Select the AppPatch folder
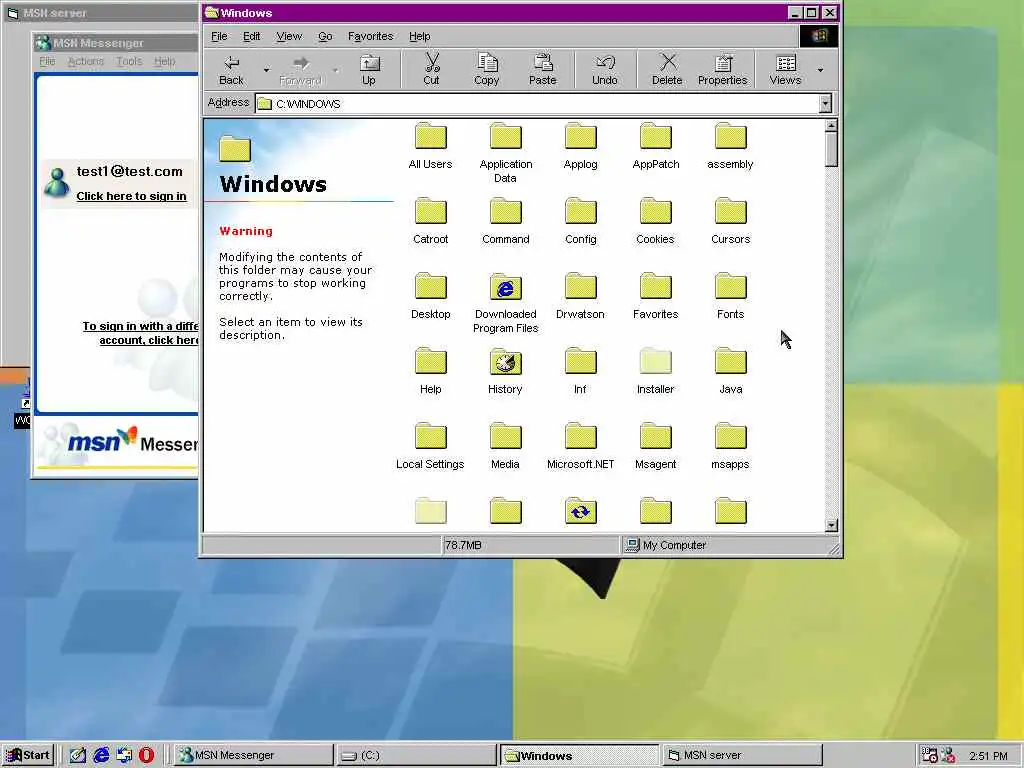The height and width of the screenshot is (768, 1024). coord(656,146)
